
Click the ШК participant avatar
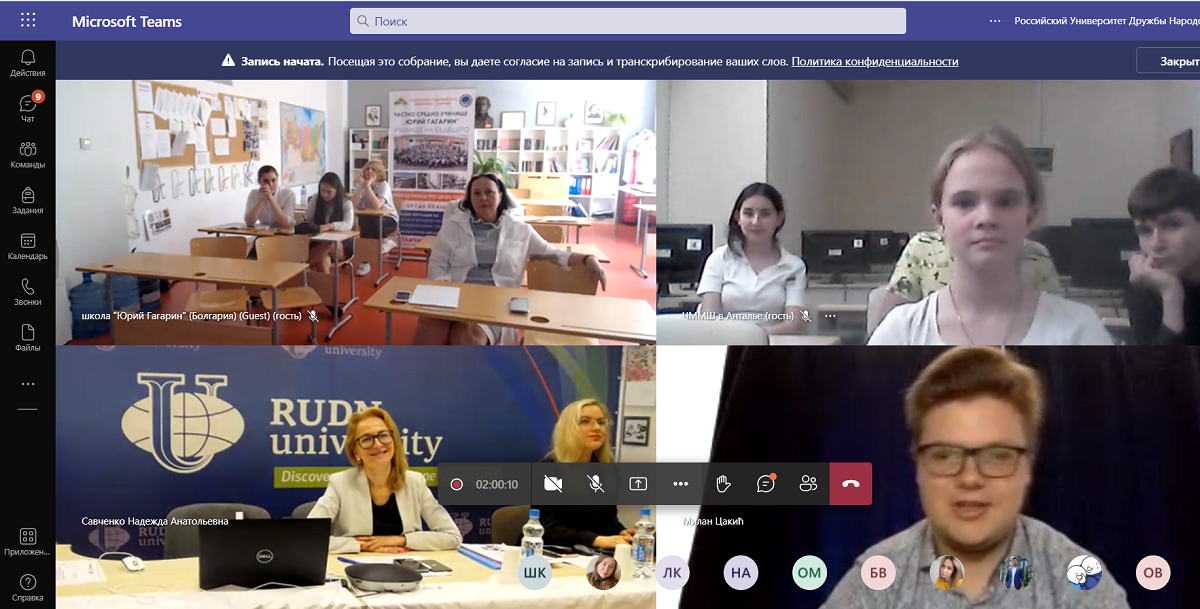(x=535, y=573)
